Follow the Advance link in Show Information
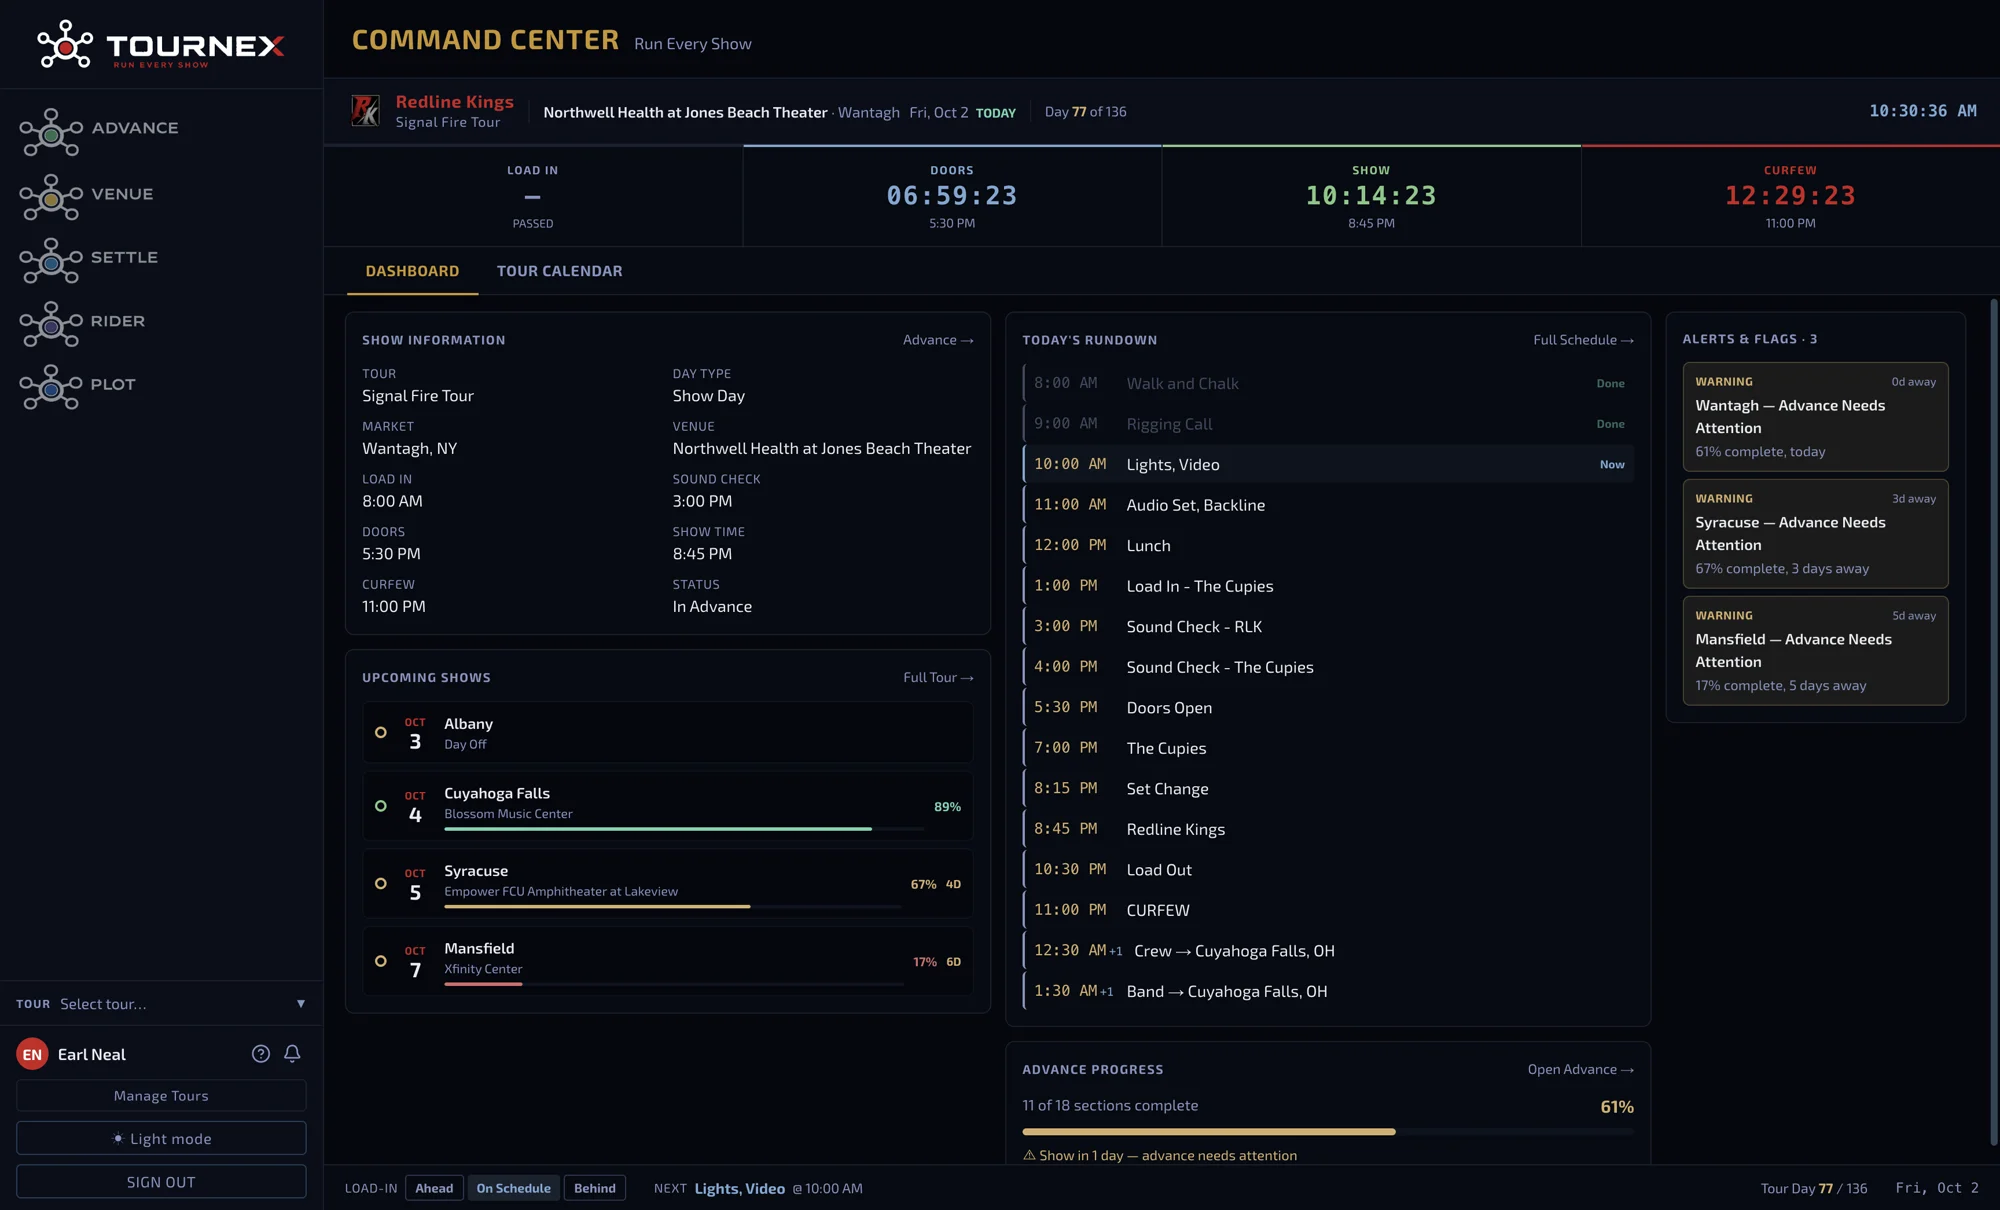 [x=938, y=340]
